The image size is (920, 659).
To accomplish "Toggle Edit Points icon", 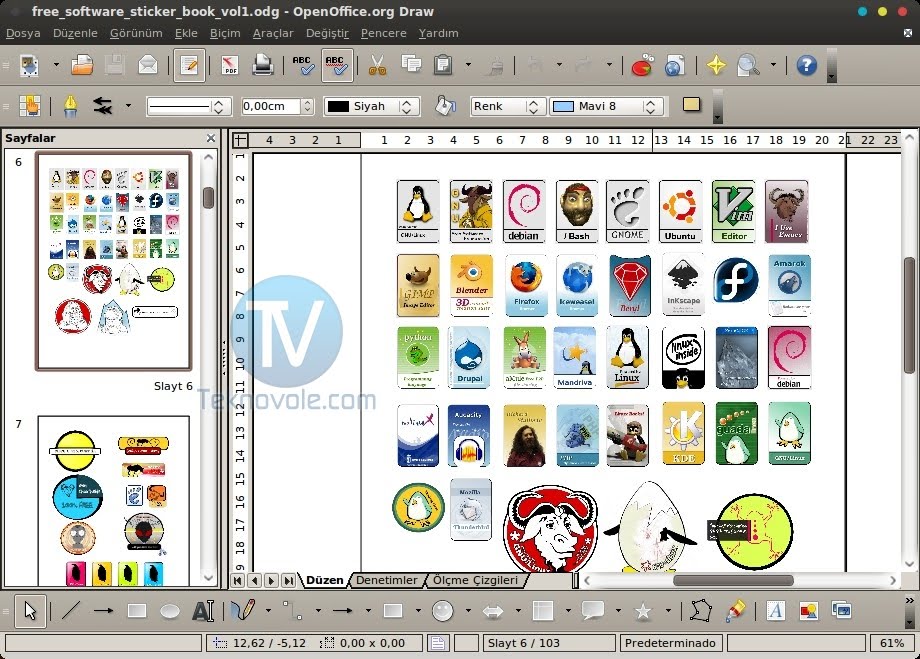I will pos(29,106).
